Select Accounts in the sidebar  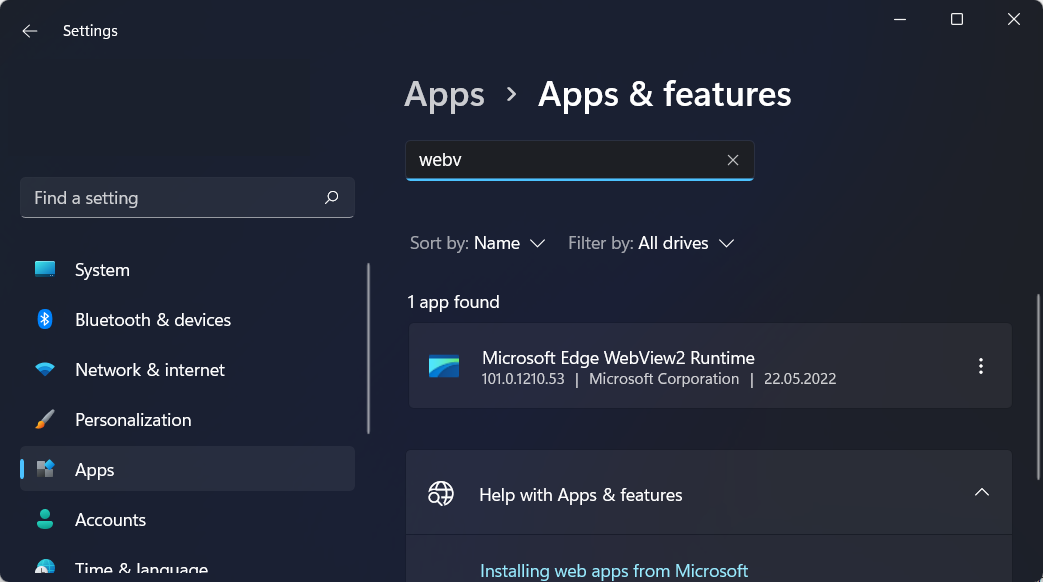tap(188, 519)
